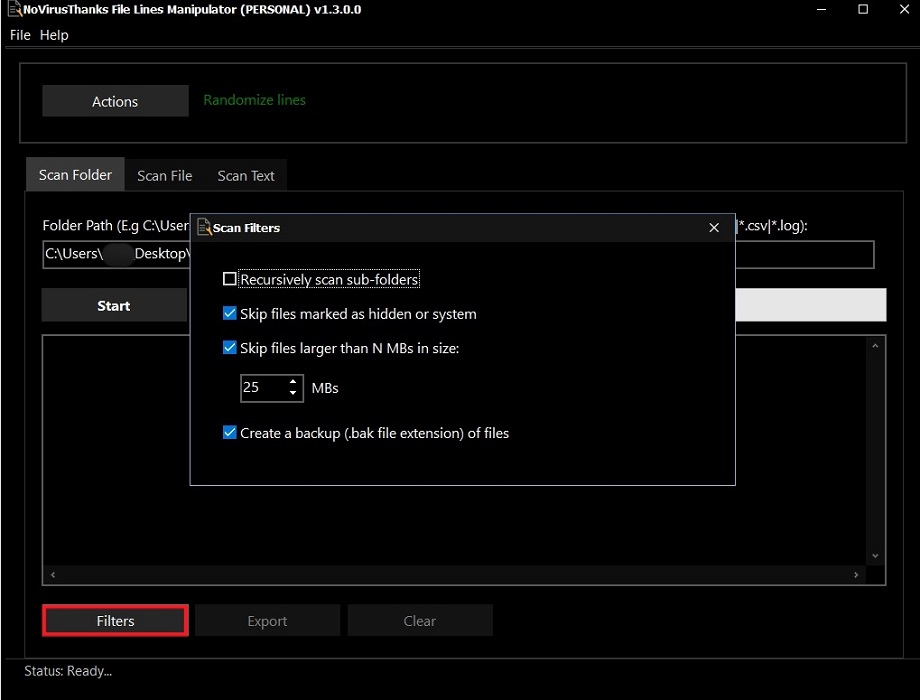This screenshot has height=700, width=920.
Task: Switch to the Scan File tab
Action: [164, 175]
